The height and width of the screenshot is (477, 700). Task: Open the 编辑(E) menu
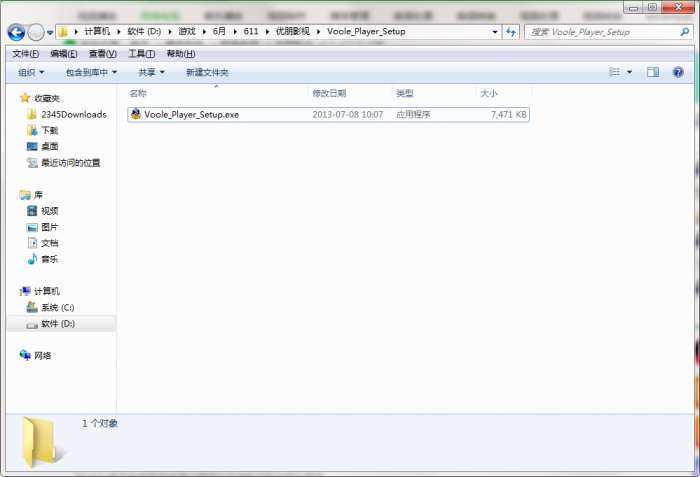tap(64, 54)
